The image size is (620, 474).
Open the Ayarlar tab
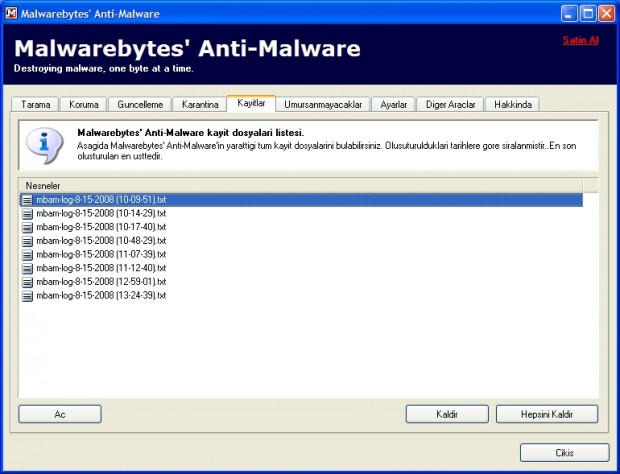(393, 104)
